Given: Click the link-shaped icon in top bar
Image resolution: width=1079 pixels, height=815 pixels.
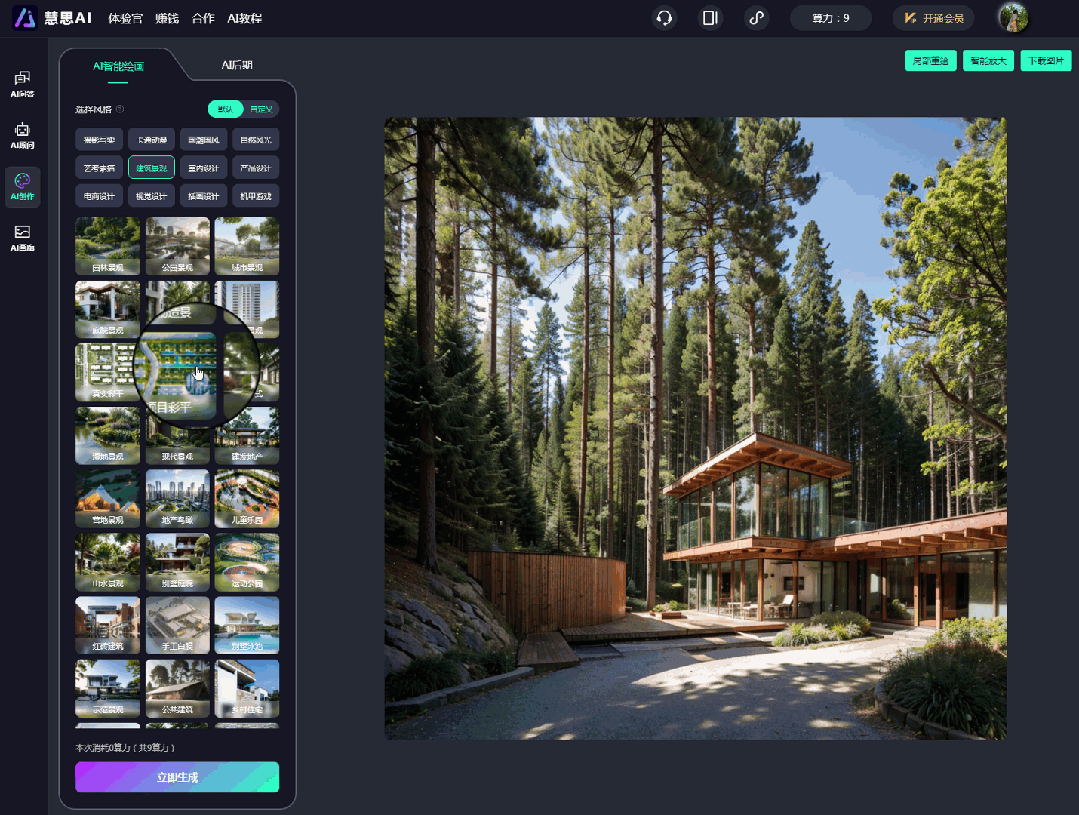Looking at the screenshot, I should tap(757, 18).
